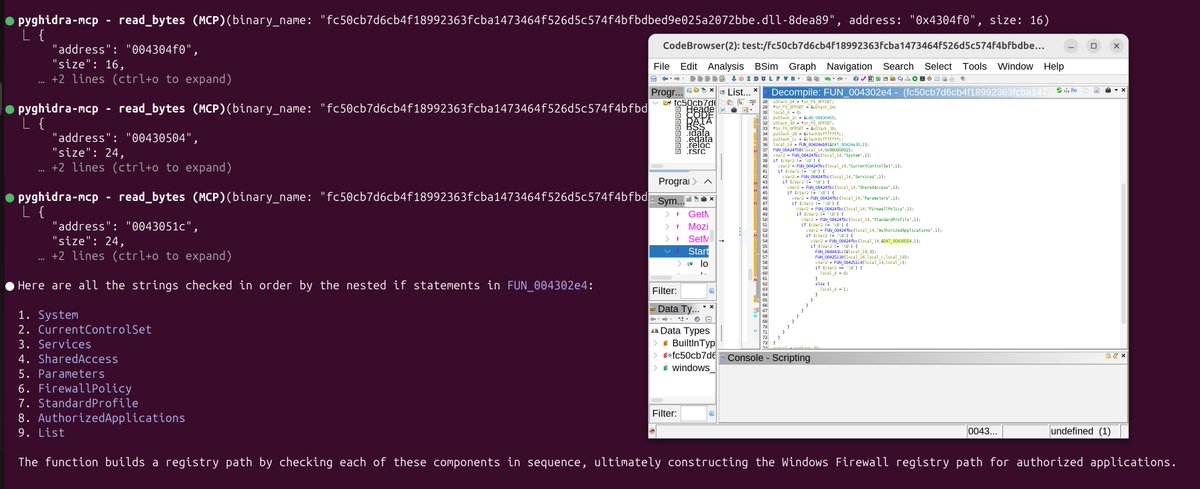The width and height of the screenshot is (1200, 489).
Task: Click the Data Type Manager filter field
Action: [694, 413]
